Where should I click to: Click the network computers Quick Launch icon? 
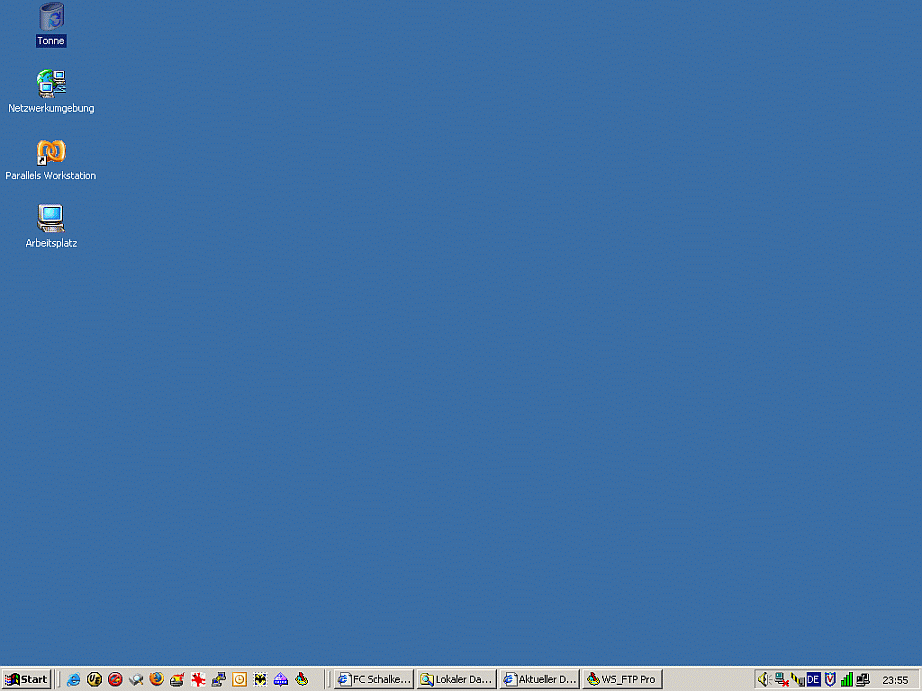[219, 679]
